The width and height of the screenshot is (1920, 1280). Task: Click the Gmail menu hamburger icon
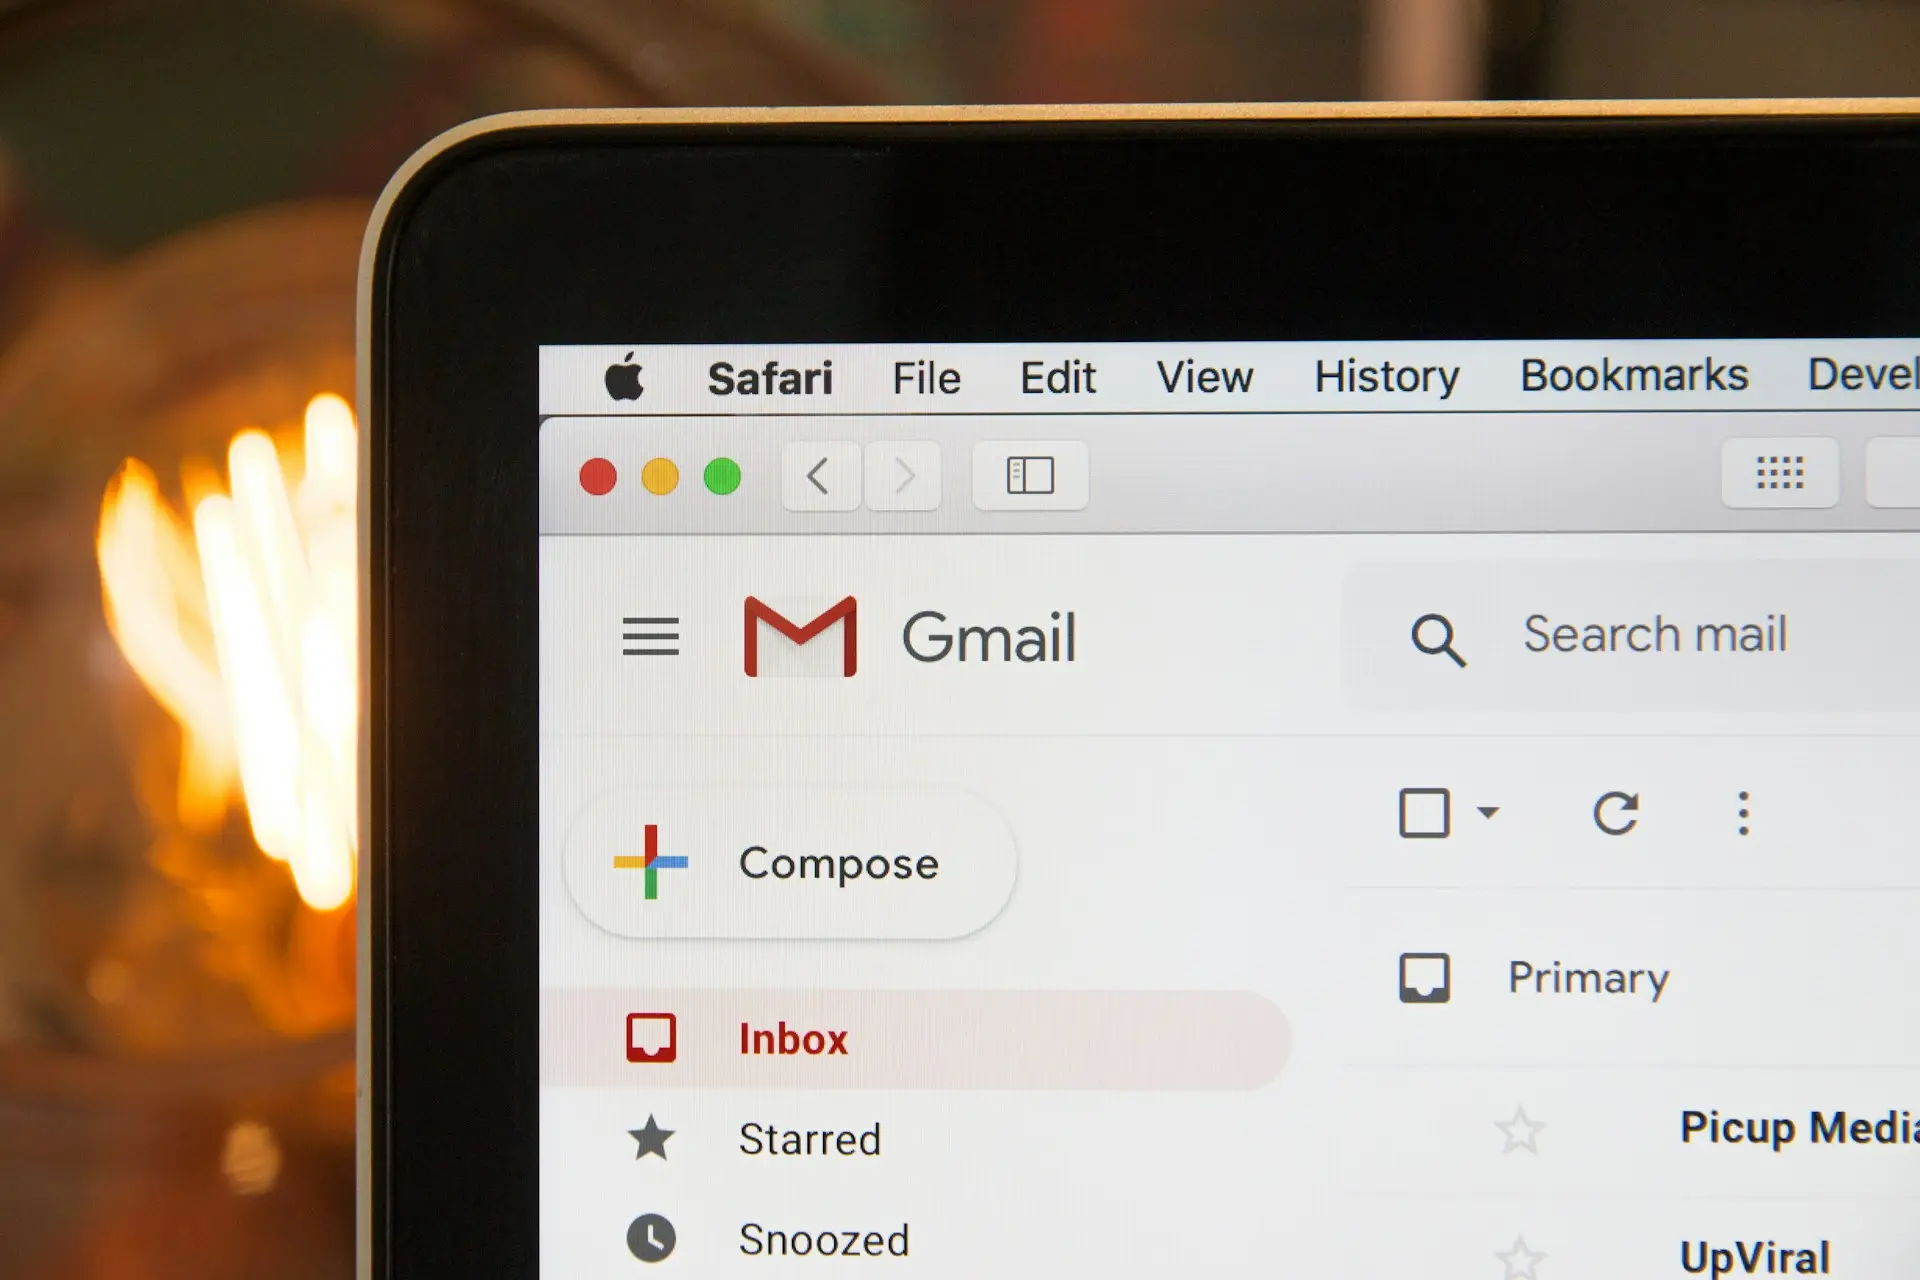coord(650,634)
